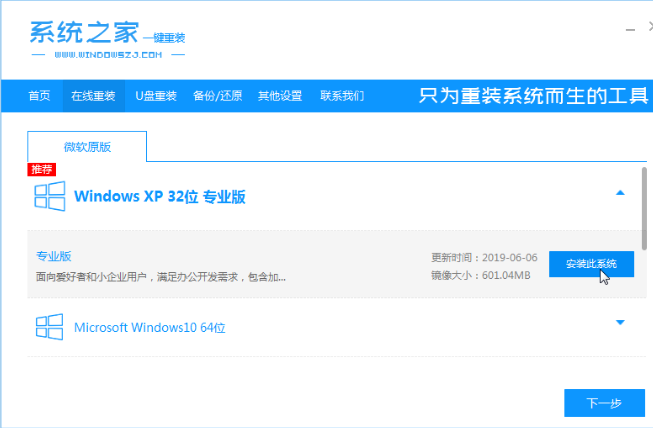
Task: Open 备份/还原 from navigation bar
Action: [217, 96]
